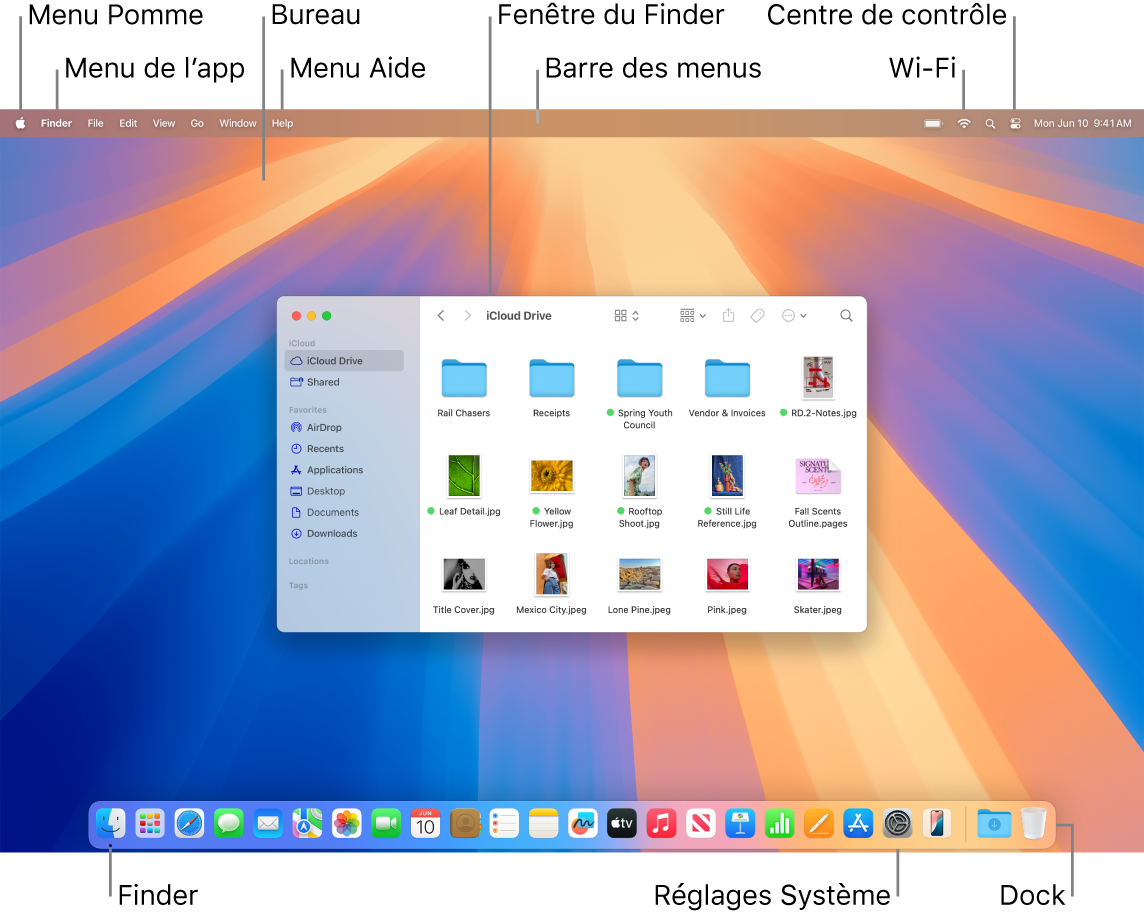
Task: Open the grouping options dropdown in Finder
Action: click(691, 315)
